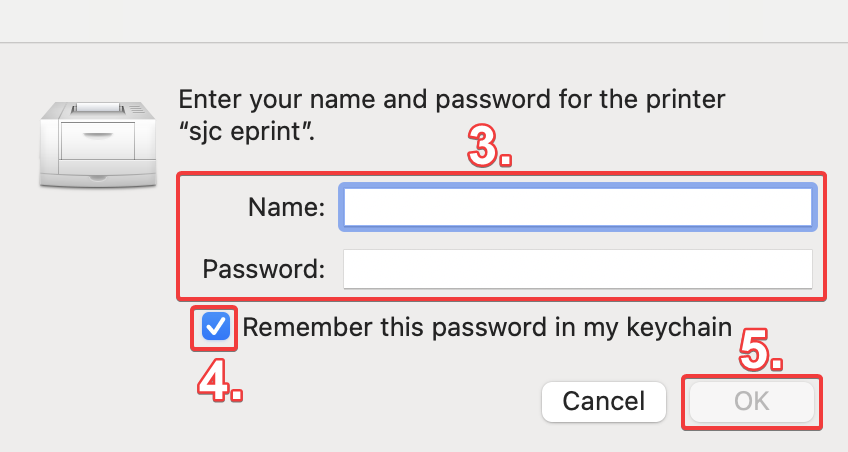Screen dimensions: 848x452
Task: Click the red outline around the credential fields
Action: coord(501,174)
